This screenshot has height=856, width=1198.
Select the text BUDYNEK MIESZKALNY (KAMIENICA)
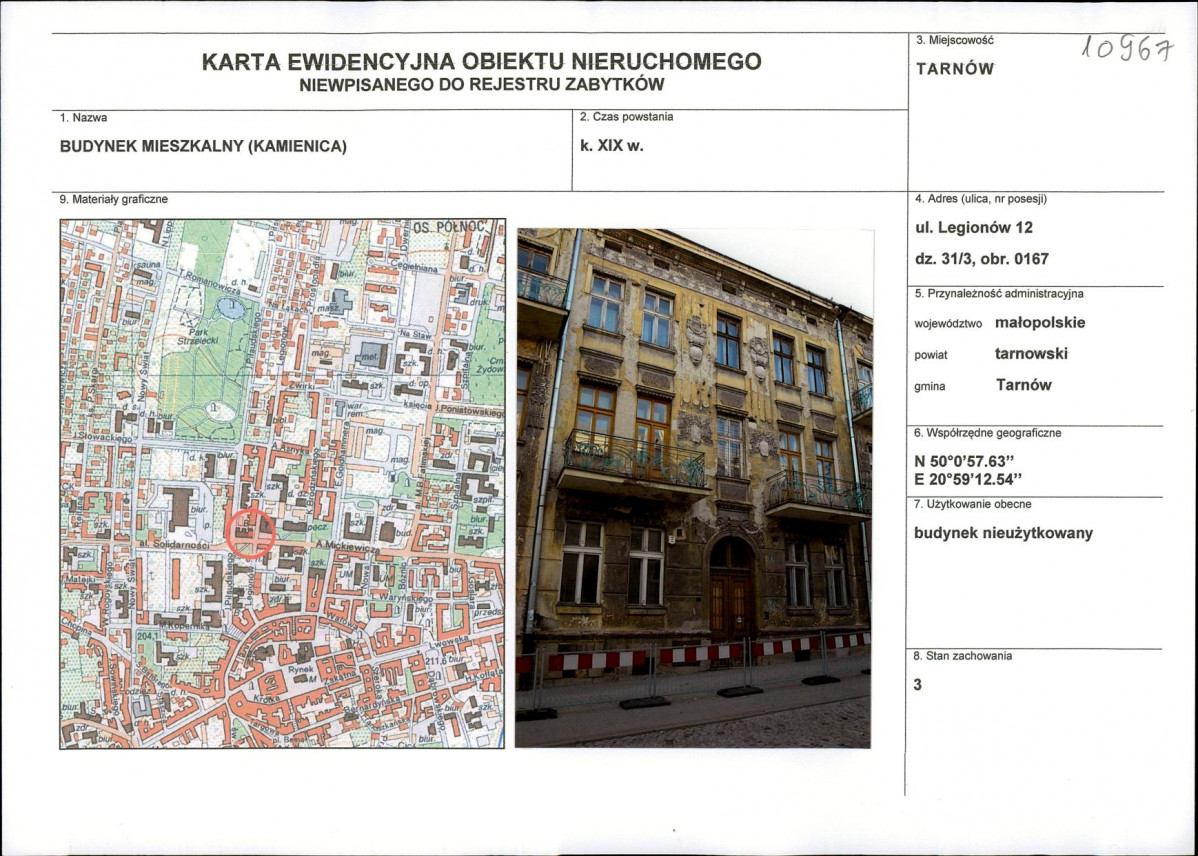coord(203,147)
